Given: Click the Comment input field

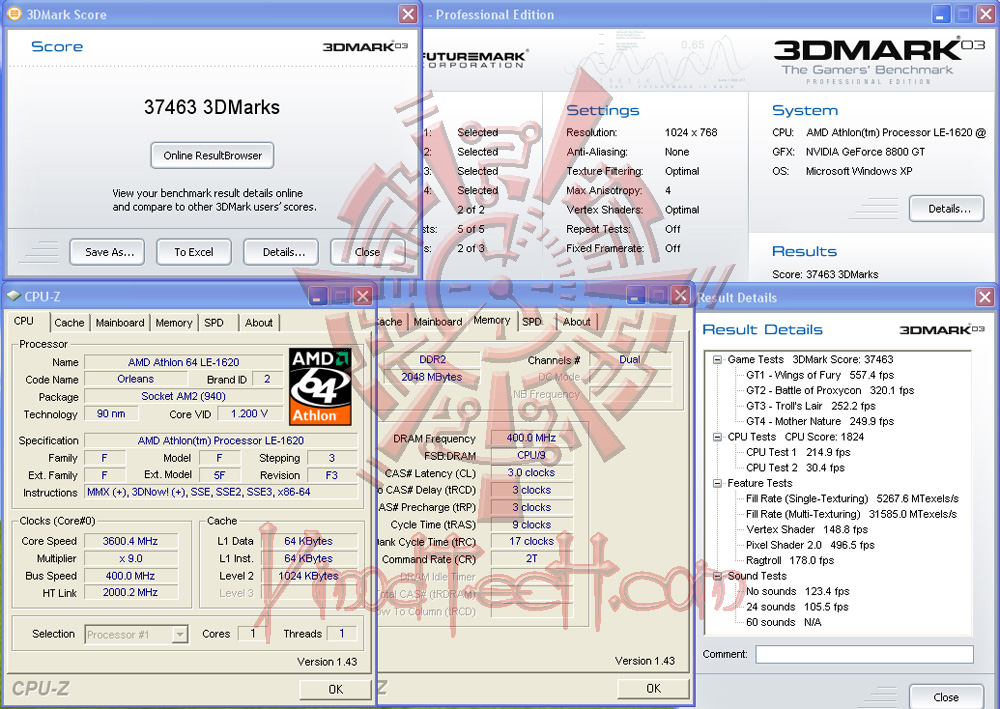Looking at the screenshot, I should point(864,654).
